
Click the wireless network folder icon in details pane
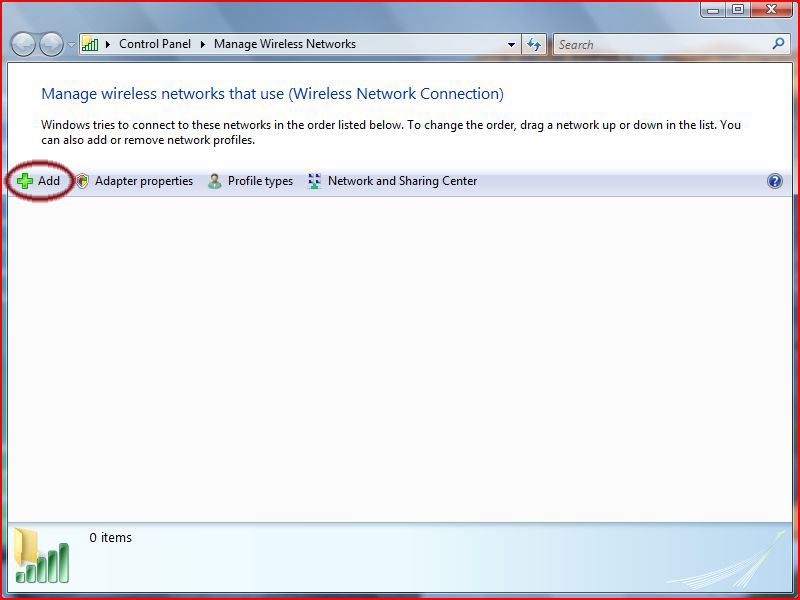coord(41,556)
